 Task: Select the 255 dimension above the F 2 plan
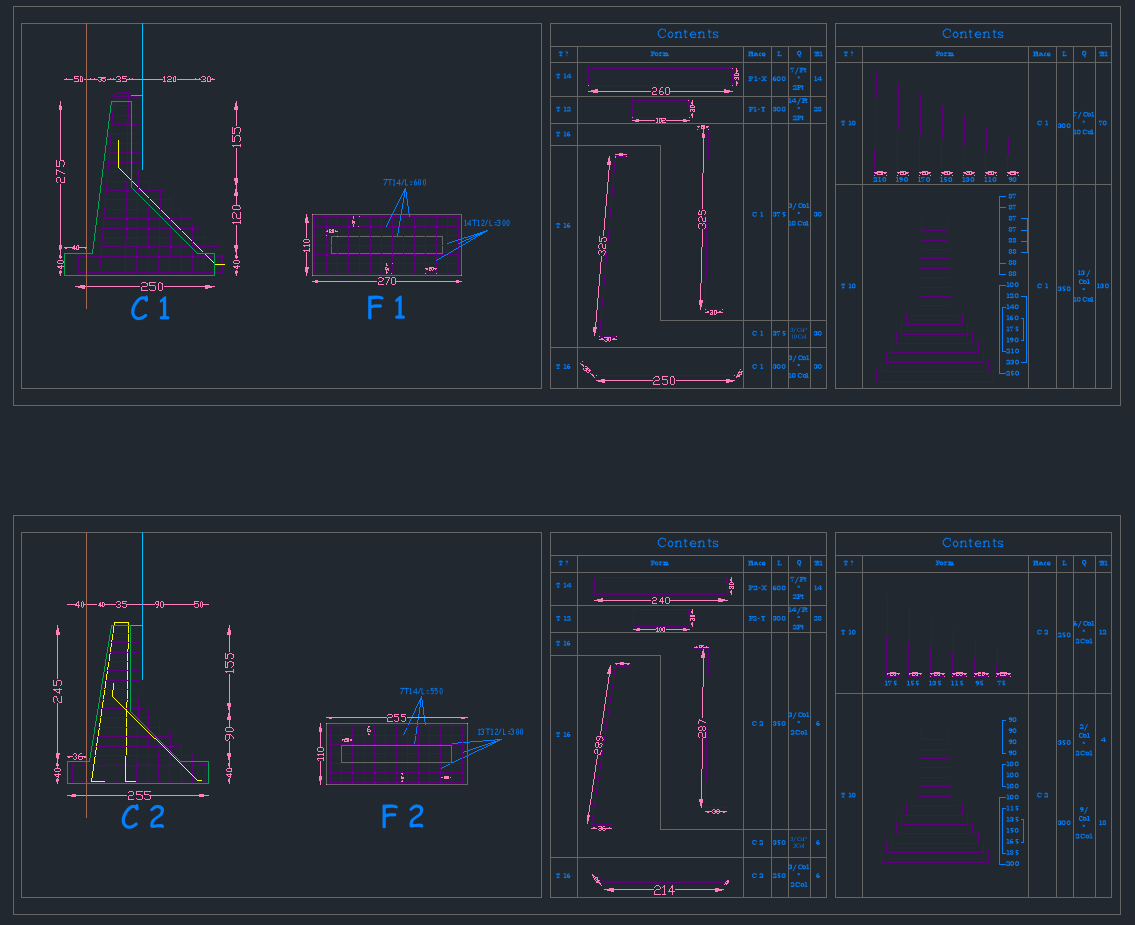click(396, 718)
